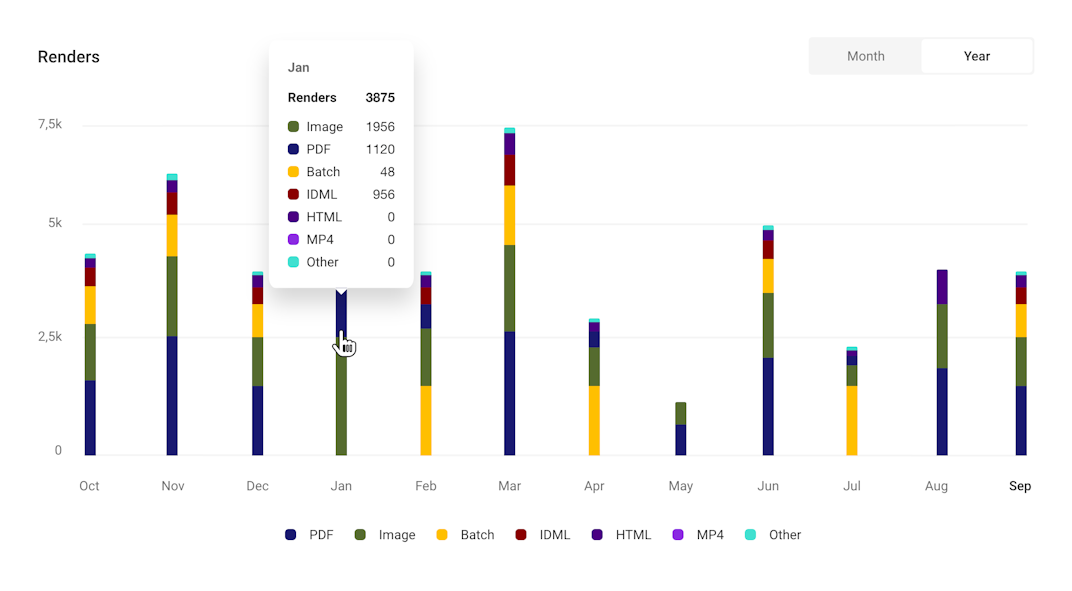Click the navy PDF dot in bottom legend
Viewport: 1072px width, 591px height.
tap(291, 535)
